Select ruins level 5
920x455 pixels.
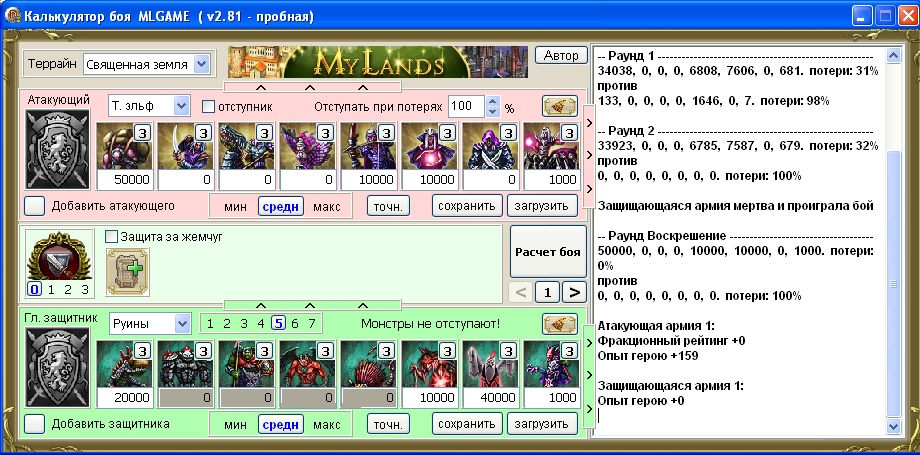[x=279, y=323]
